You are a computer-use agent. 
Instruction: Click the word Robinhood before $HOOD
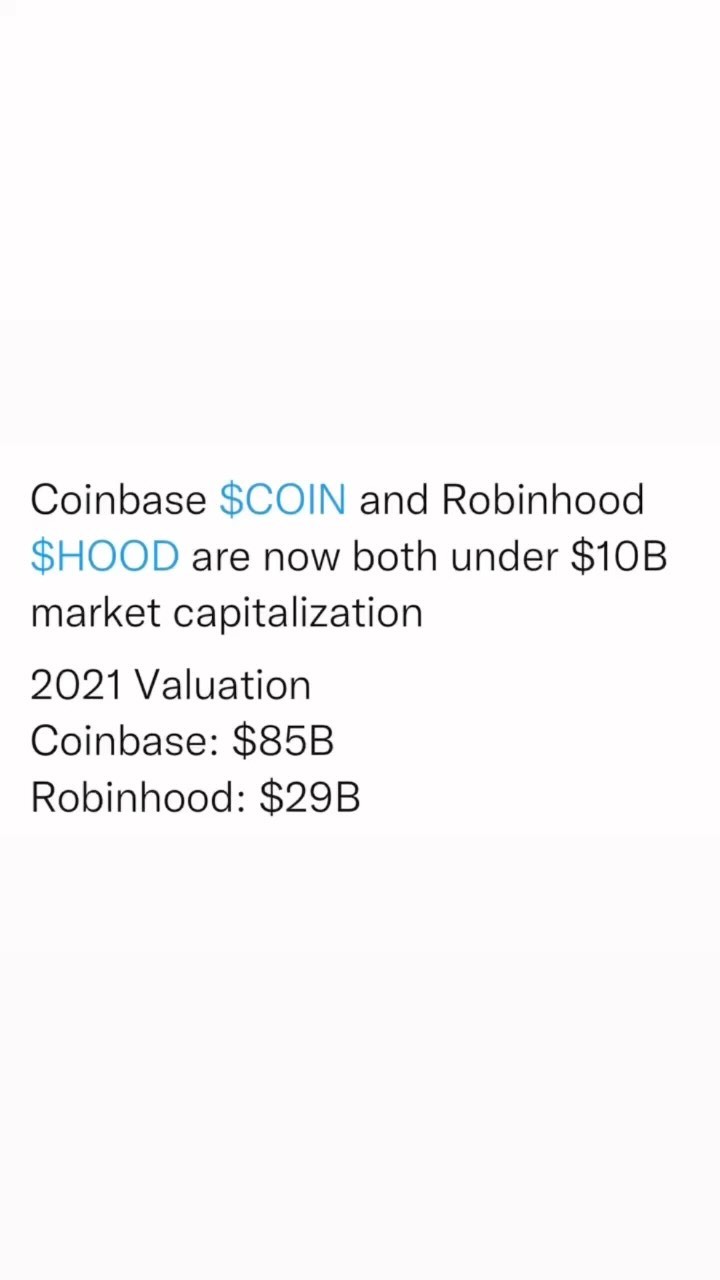click(x=543, y=500)
